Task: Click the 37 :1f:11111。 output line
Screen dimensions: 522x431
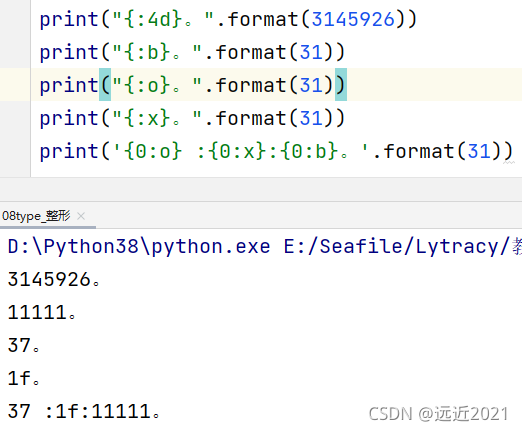Action: click(x=84, y=411)
